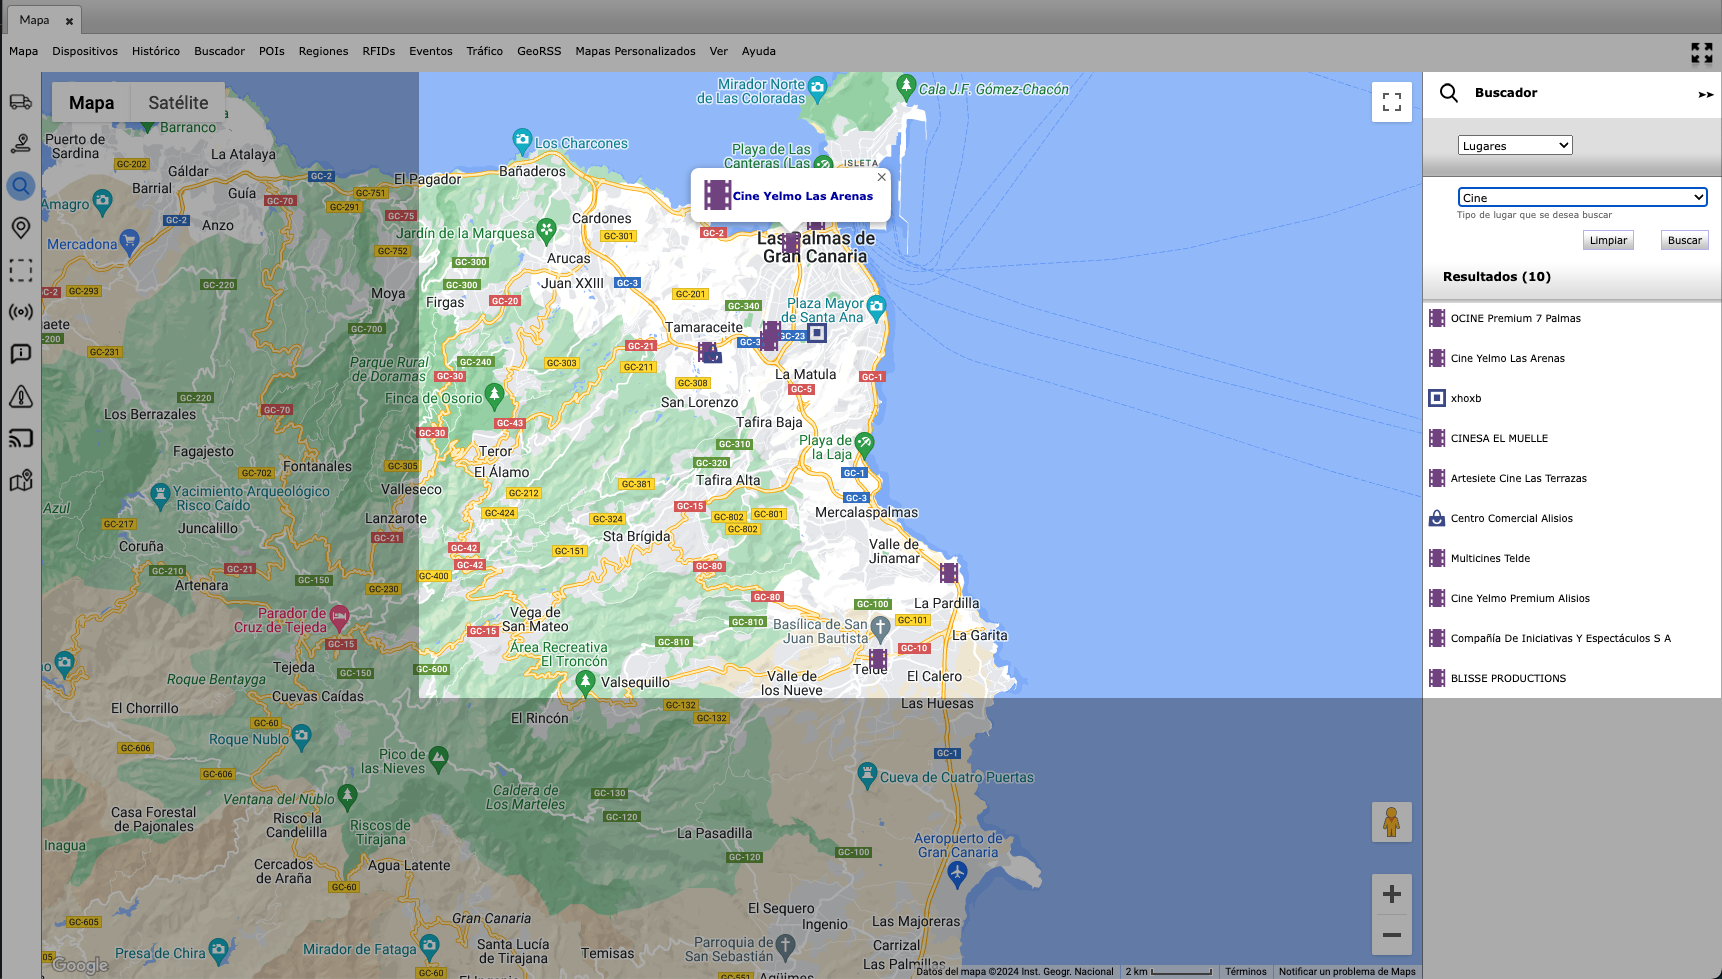Open the POI pin icon in sidebar
1722x979 pixels.
pyautogui.click(x=21, y=228)
